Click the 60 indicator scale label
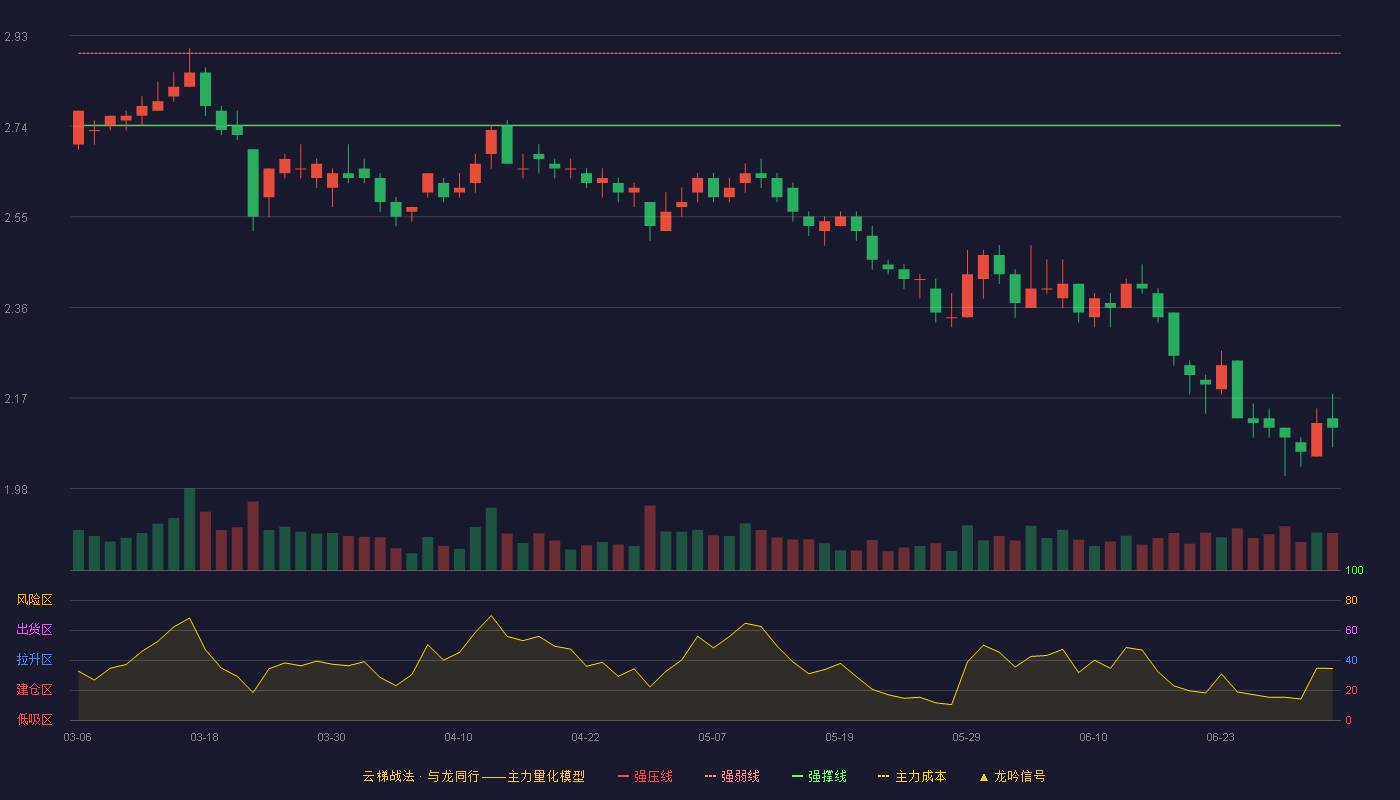This screenshot has width=1400, height=800. pos(1351,630)
